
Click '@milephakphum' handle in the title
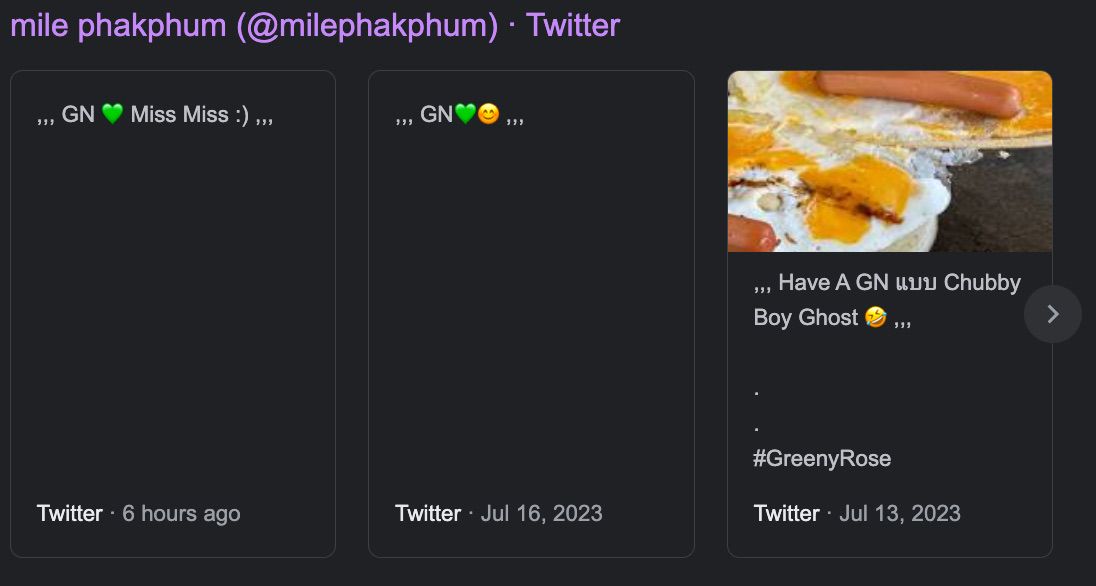click(x=367, y=26)
